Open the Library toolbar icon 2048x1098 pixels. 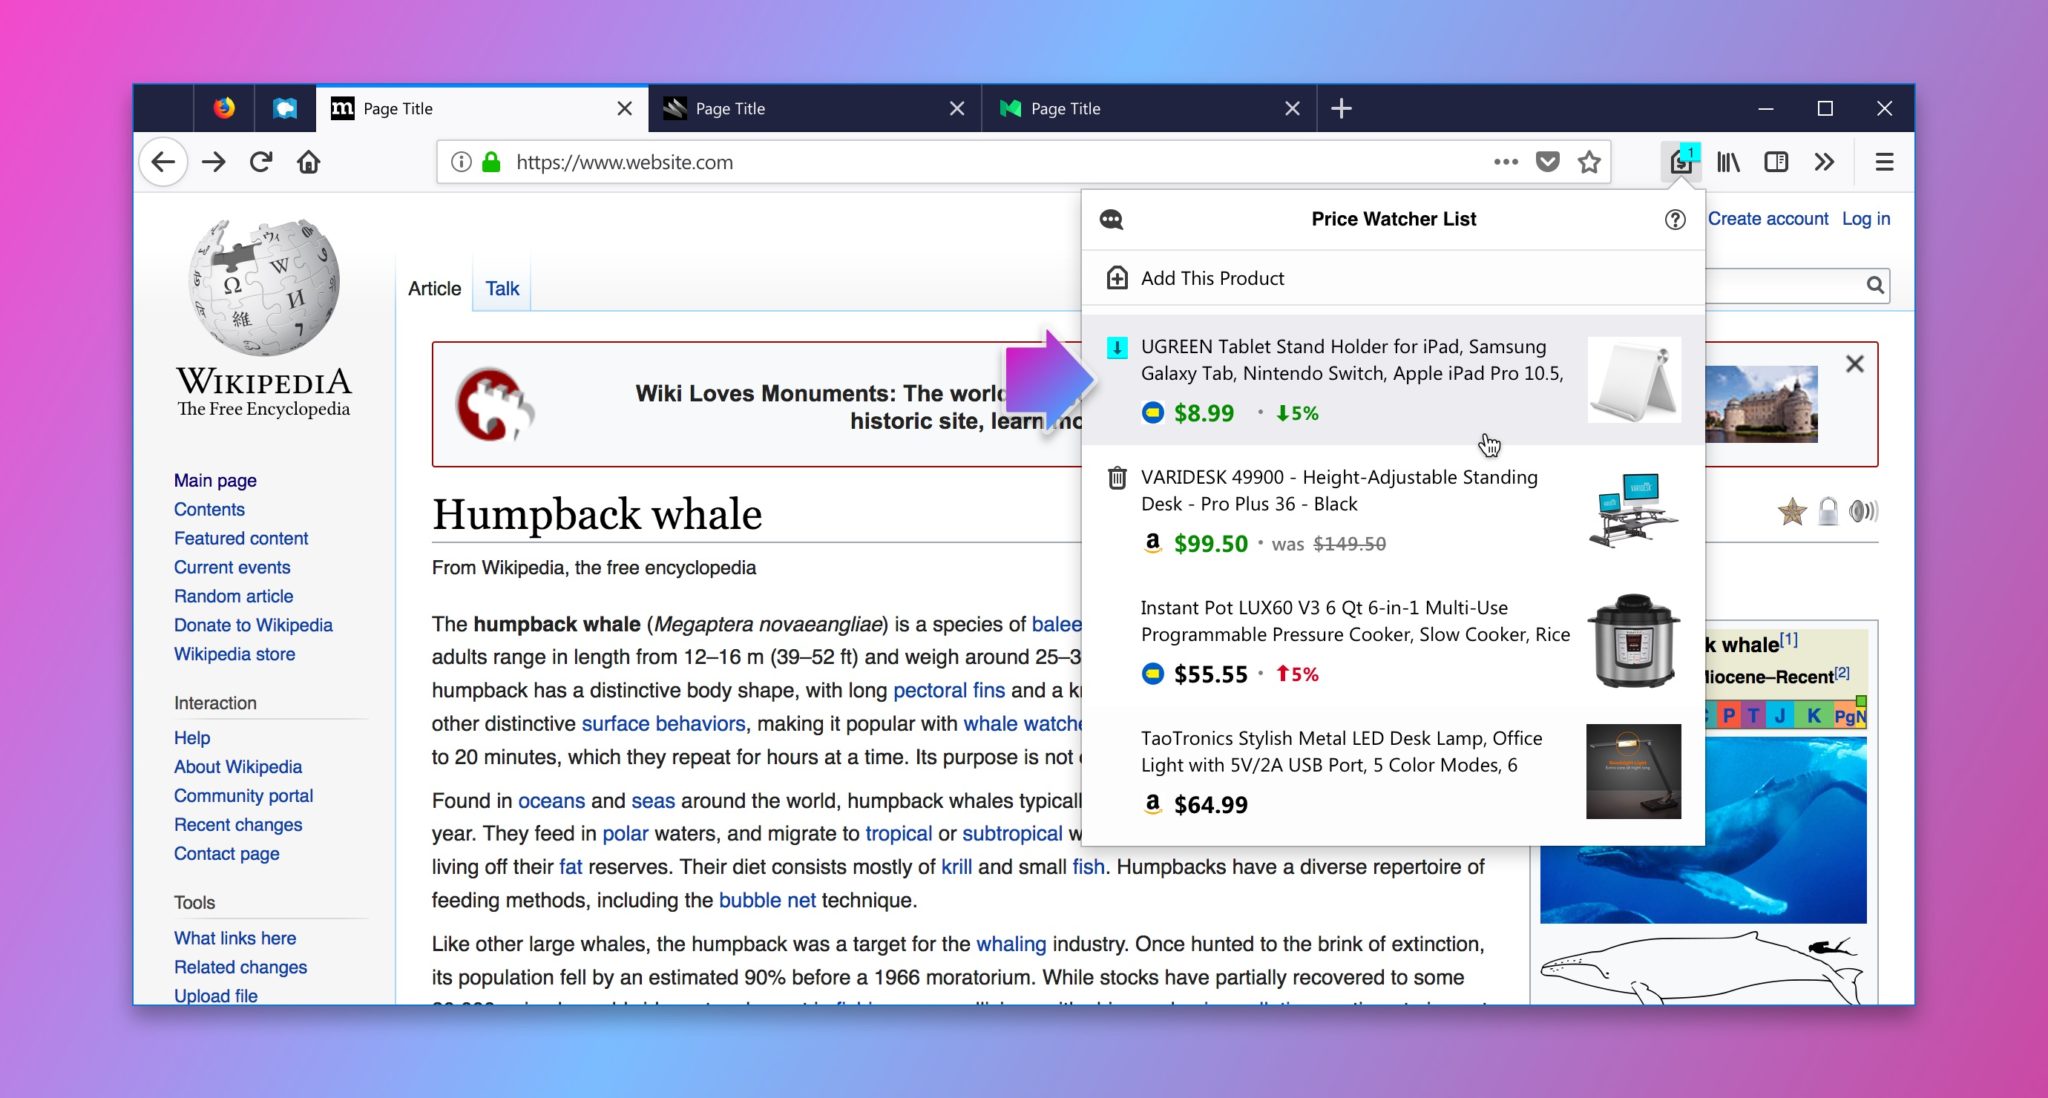(x=1728, y=162)
